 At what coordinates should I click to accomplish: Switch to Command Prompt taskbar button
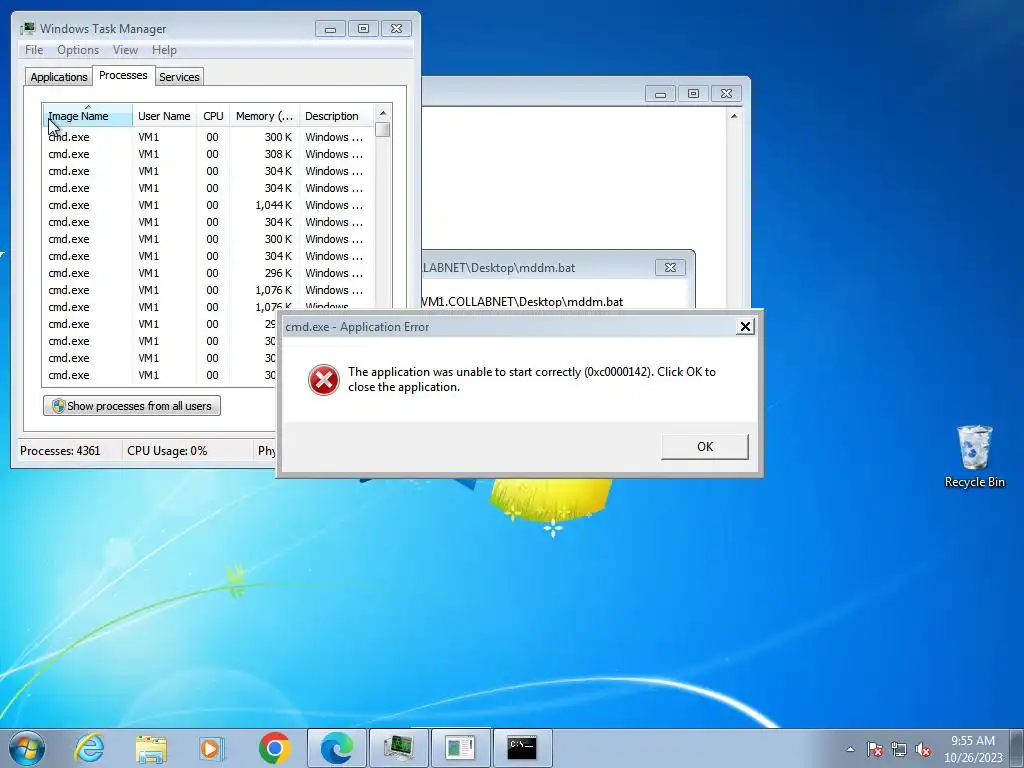(522, 748)
